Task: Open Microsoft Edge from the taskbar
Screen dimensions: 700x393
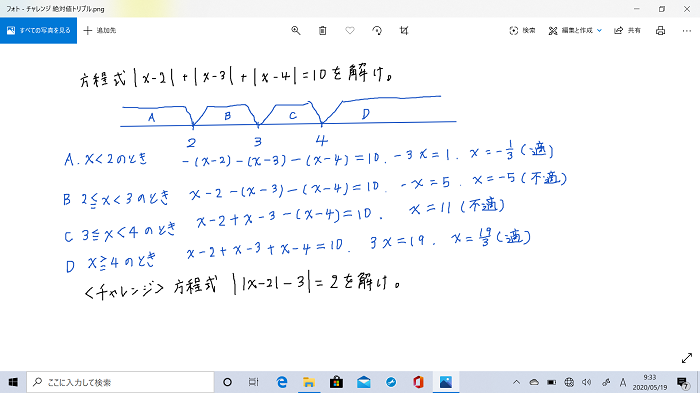Action: pos(282,382)
